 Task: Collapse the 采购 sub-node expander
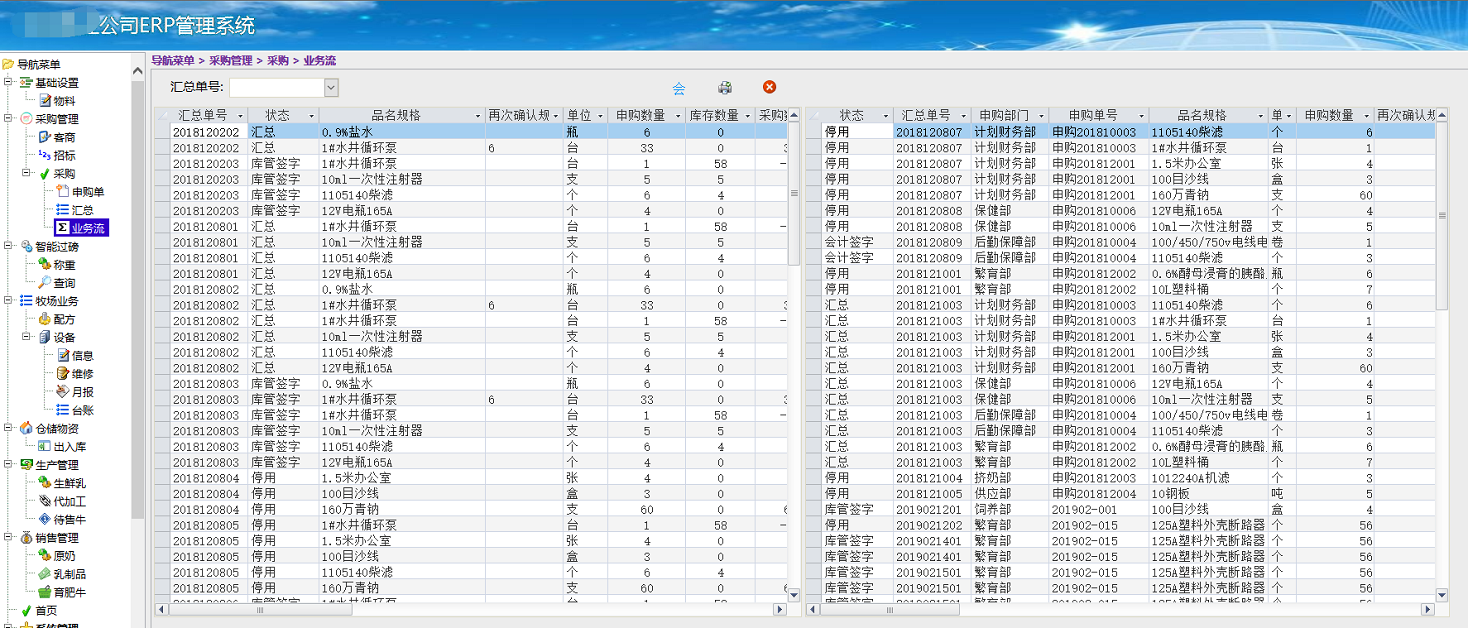tap(27, 173)
